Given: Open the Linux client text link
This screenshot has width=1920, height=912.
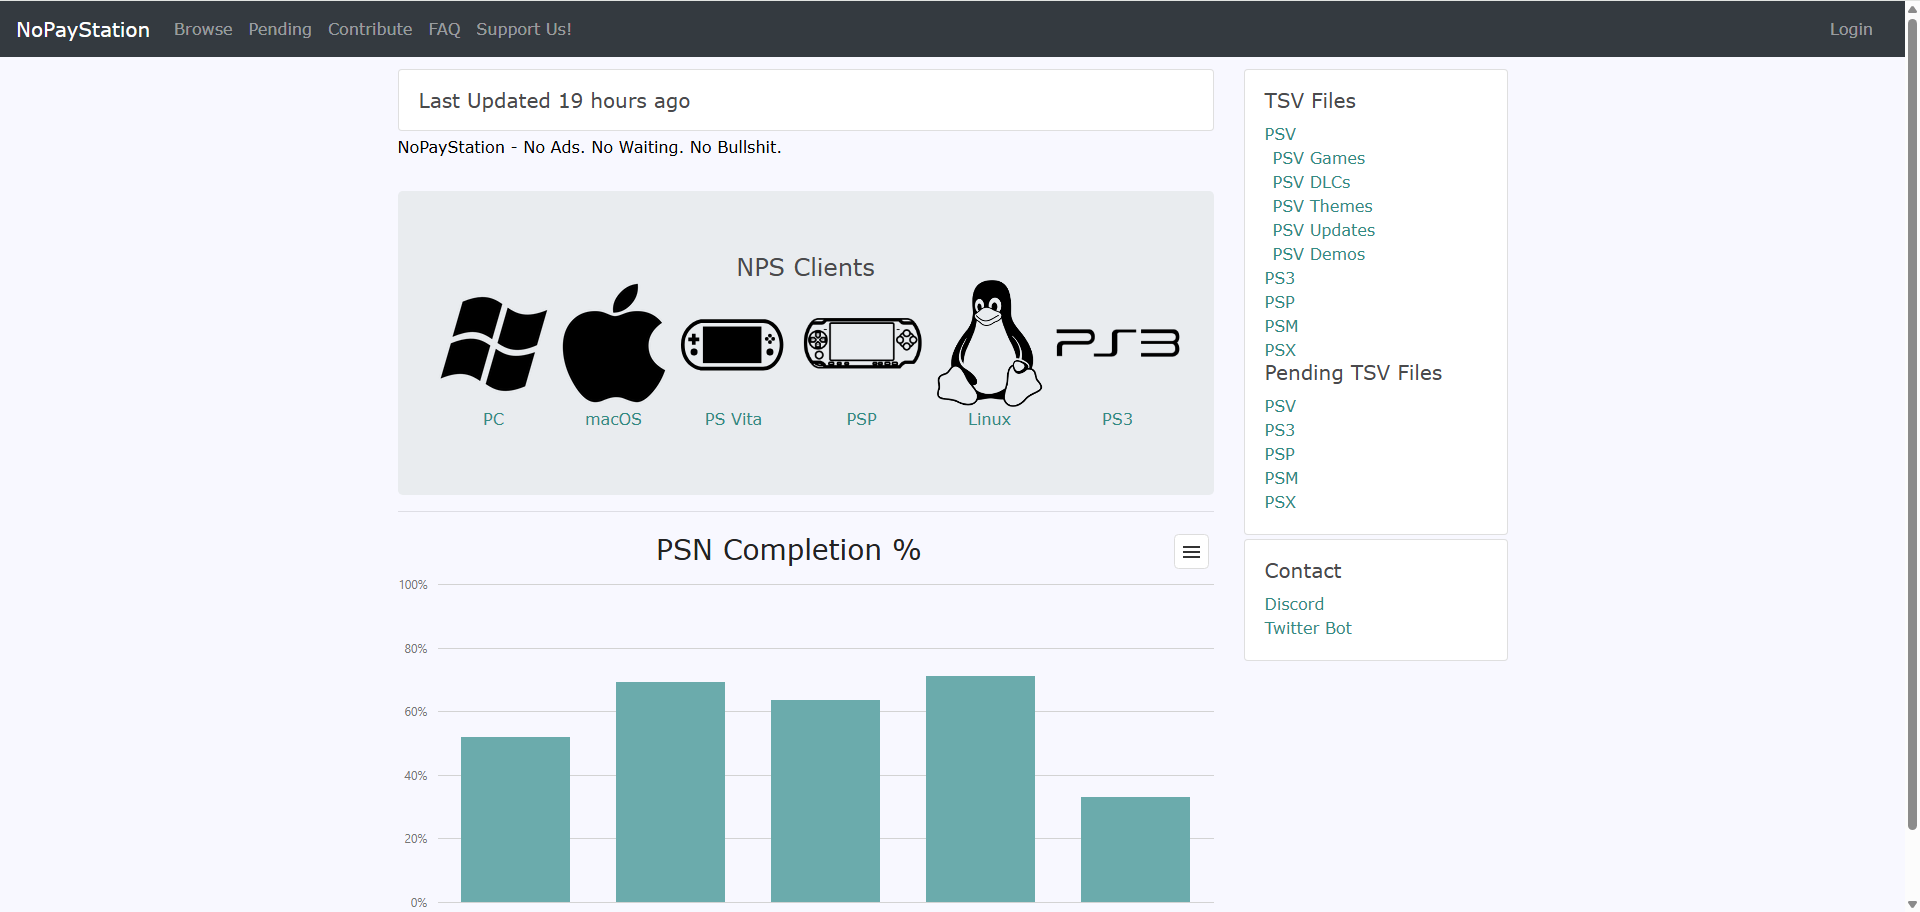Looking at the screenshot, I should [989, 420].
